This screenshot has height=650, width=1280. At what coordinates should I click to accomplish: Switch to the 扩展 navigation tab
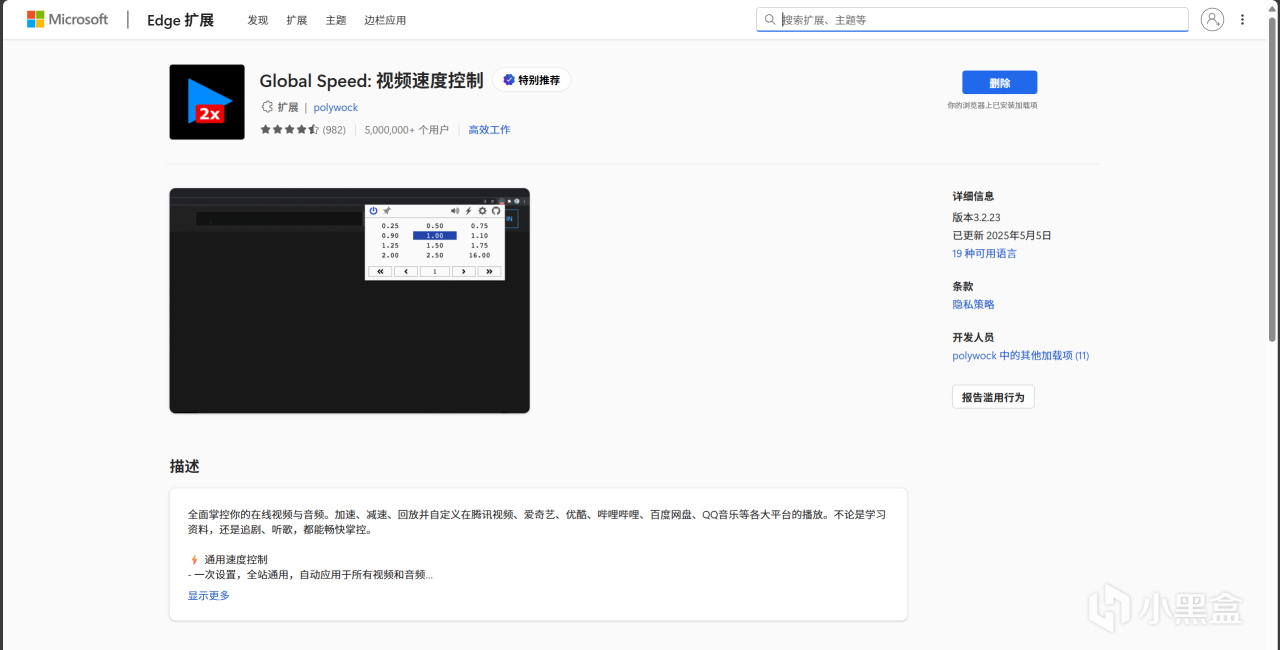297,20
